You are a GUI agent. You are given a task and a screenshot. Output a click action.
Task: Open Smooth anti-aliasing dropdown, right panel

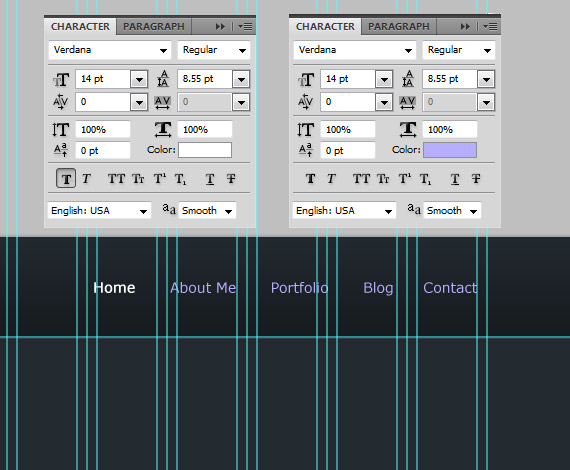452,210
